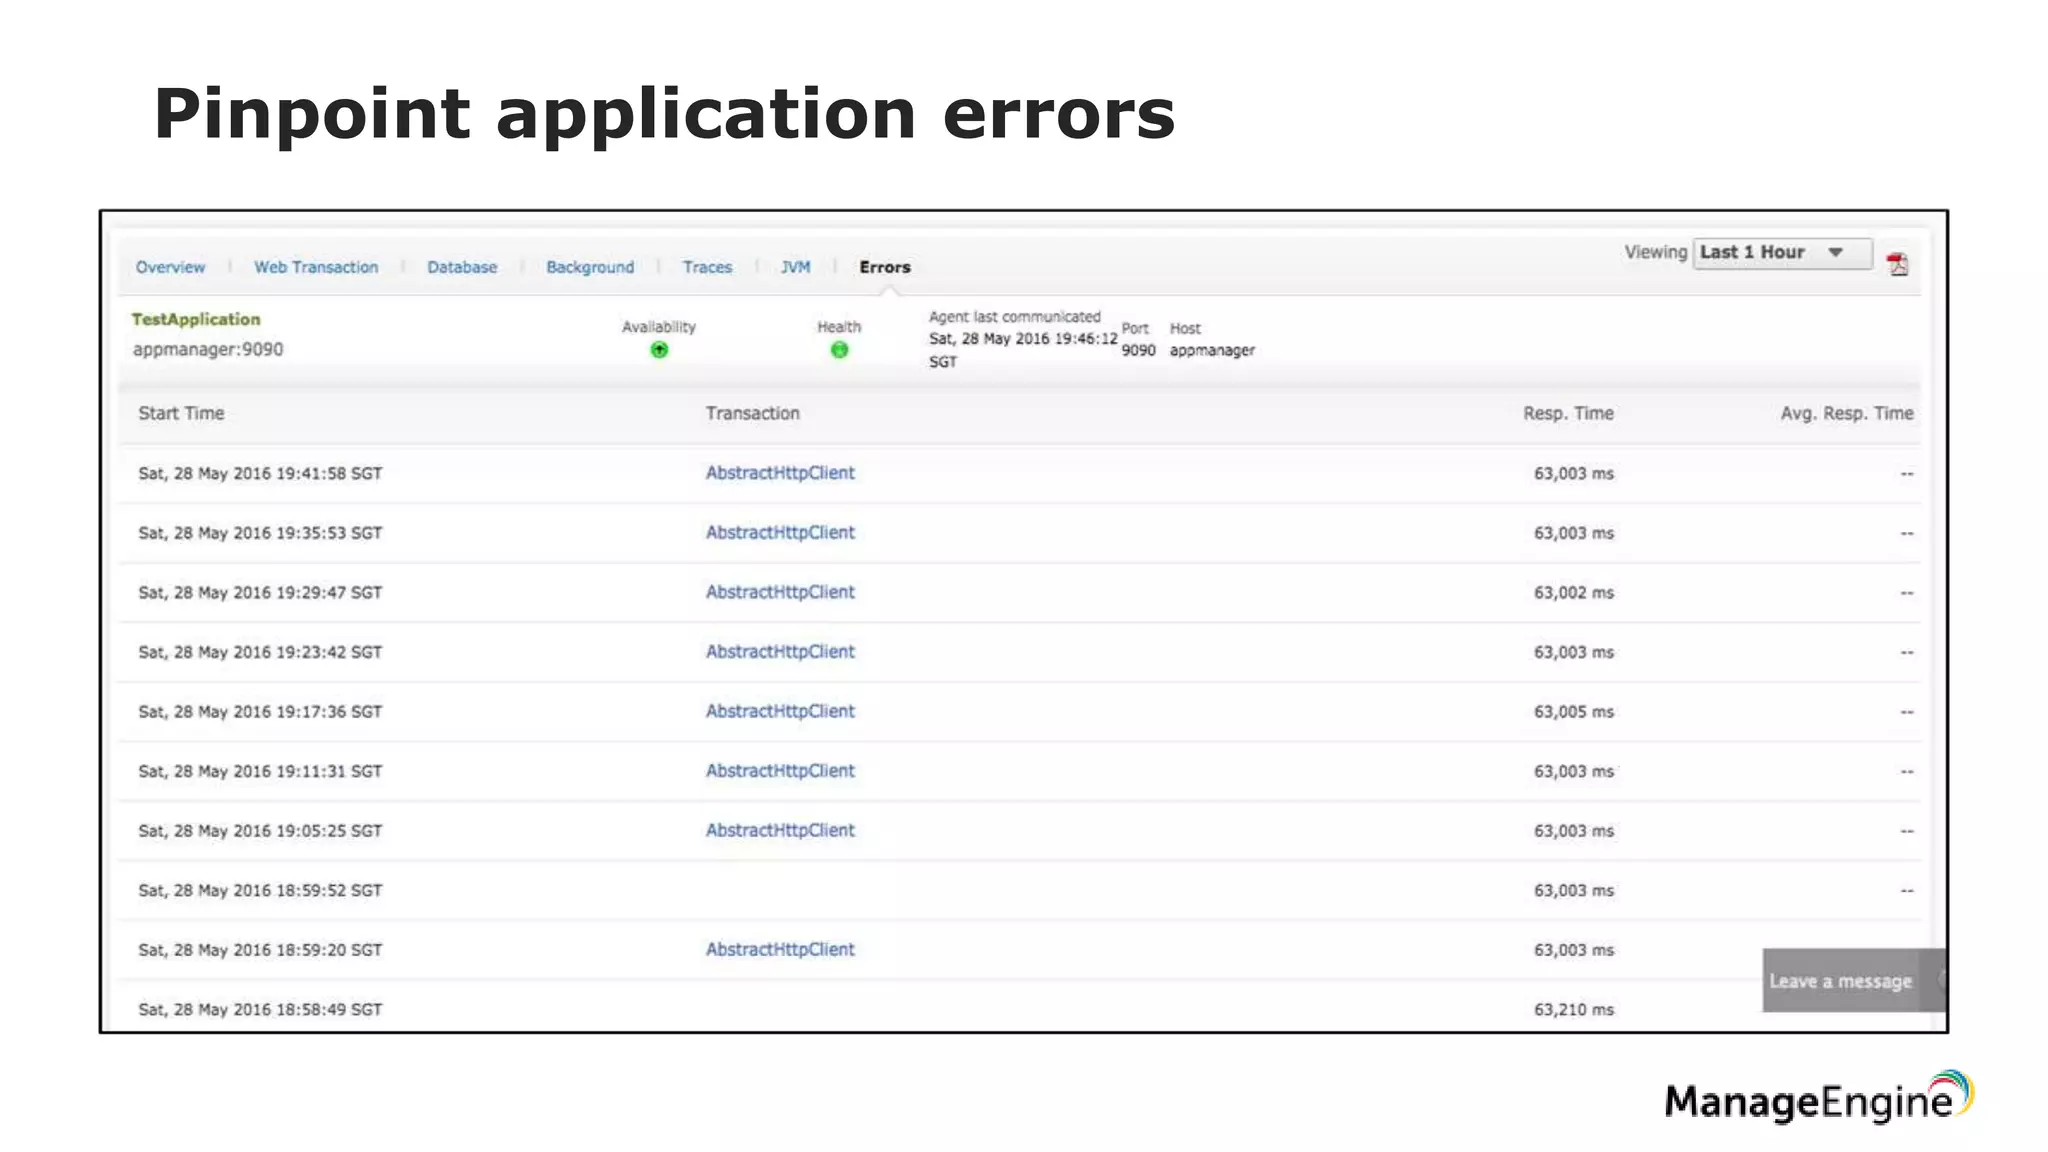Sort by the Avg. Resp. Time column header
The image size is (2048, 1152).
click(1846, 413)
